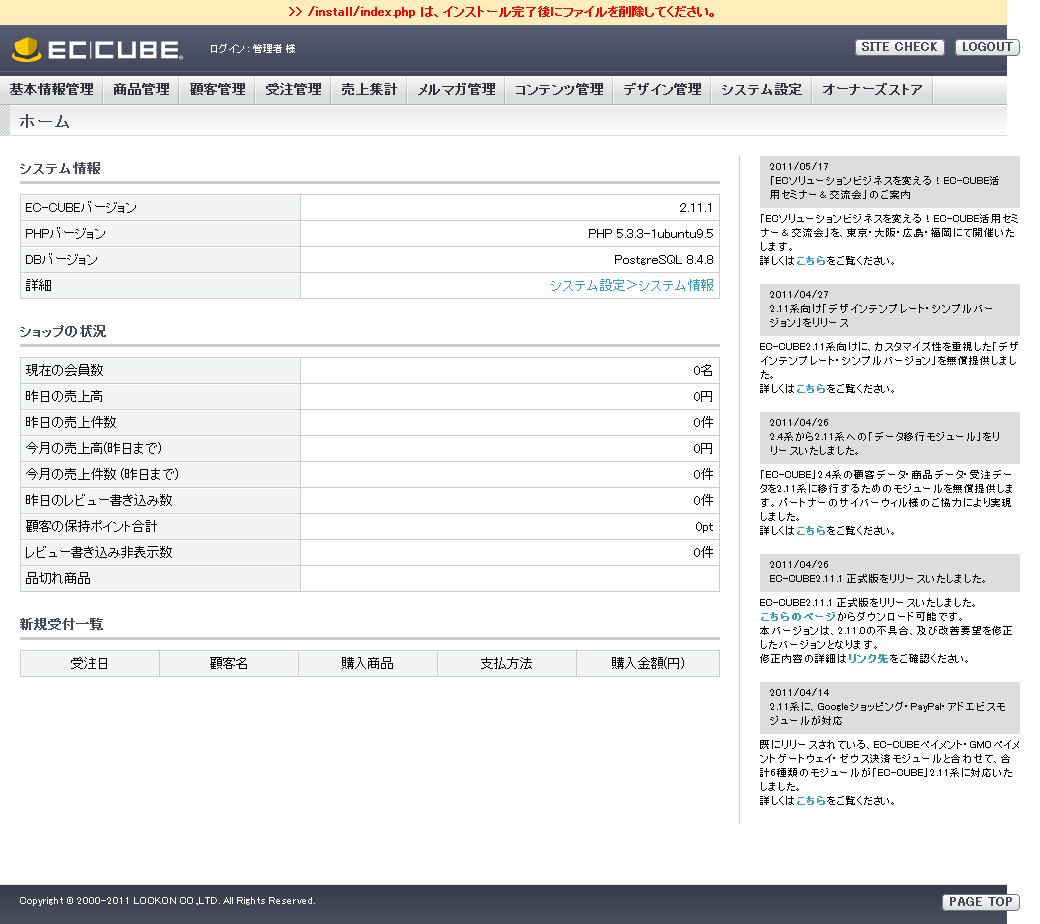The image size is (1040, 924).
Task: Click the install/index.php warning message
Action: tap(502, 12)
